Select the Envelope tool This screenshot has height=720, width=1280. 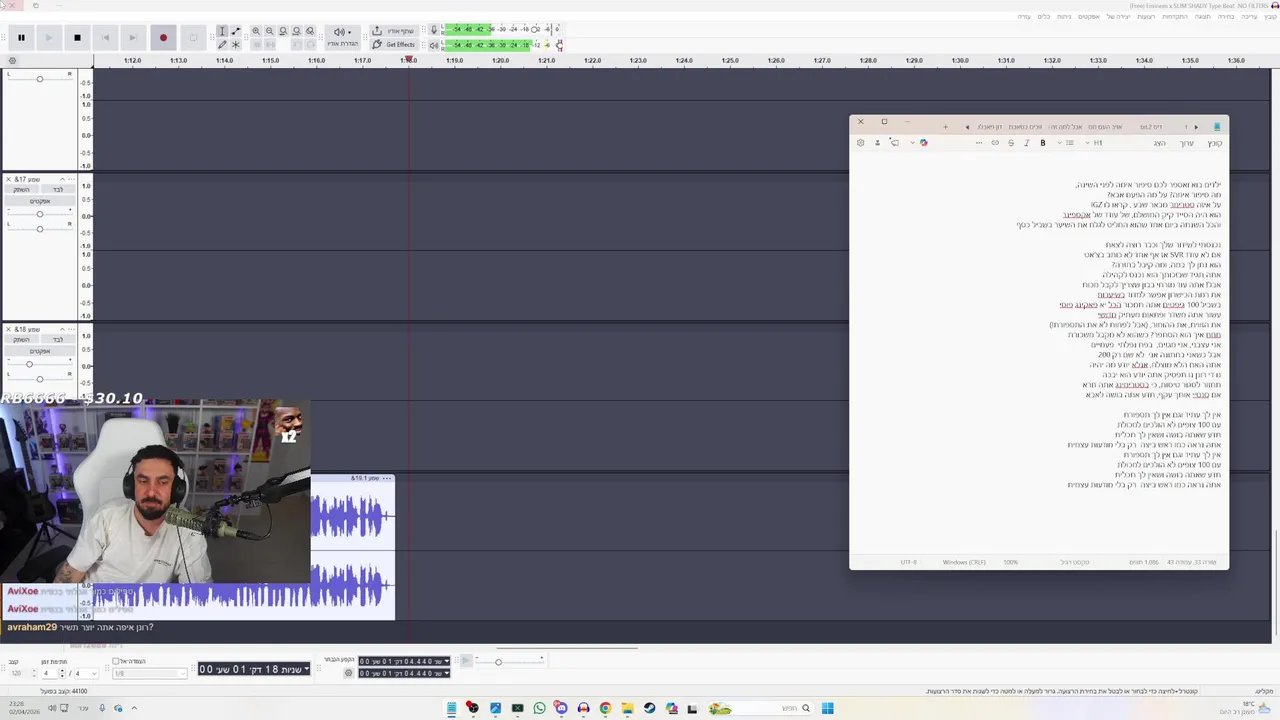coord(235,31)
